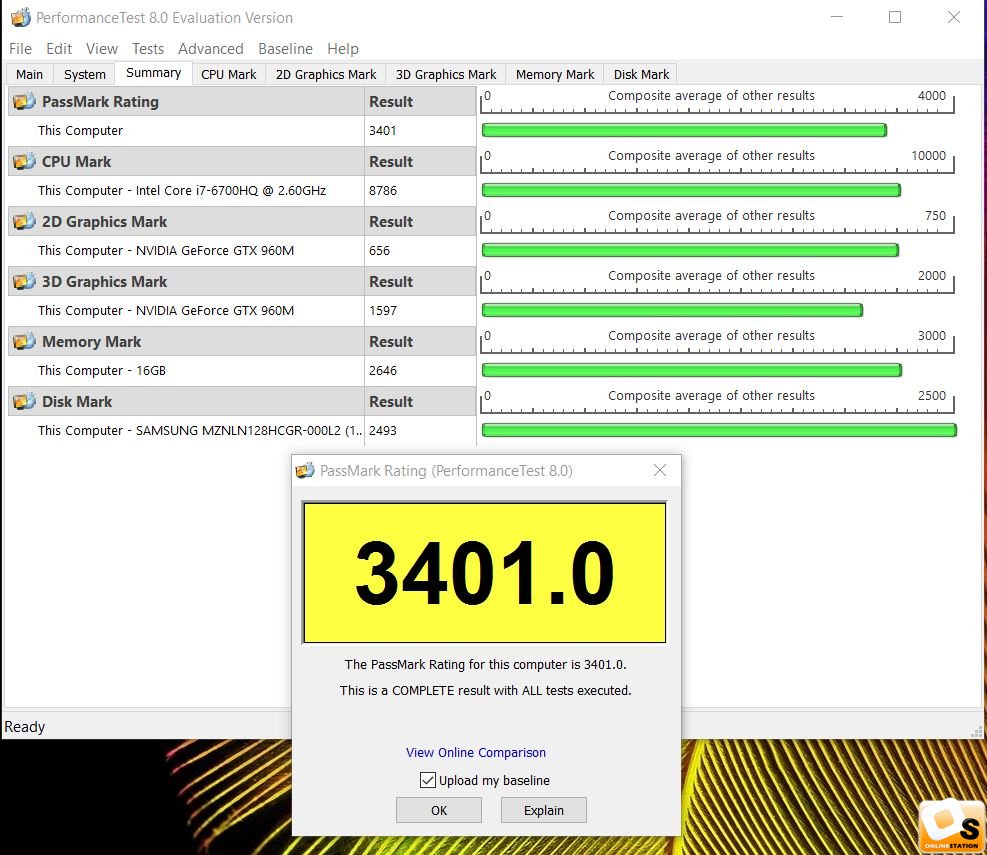Click the PassMark Rating row icon

(24, 101)
